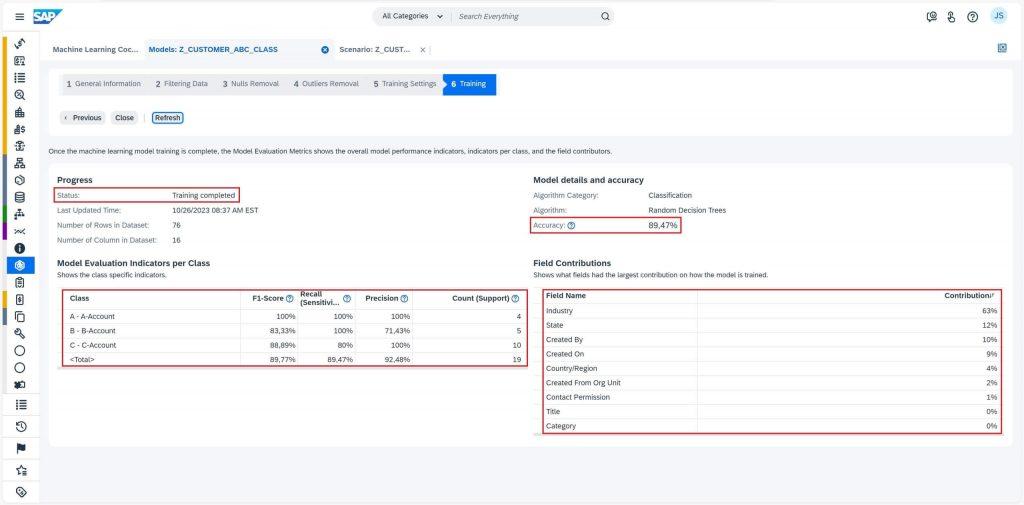The image size is (1024, 505).
Task: Click the Previous button
Action: [x=83, y=118]
